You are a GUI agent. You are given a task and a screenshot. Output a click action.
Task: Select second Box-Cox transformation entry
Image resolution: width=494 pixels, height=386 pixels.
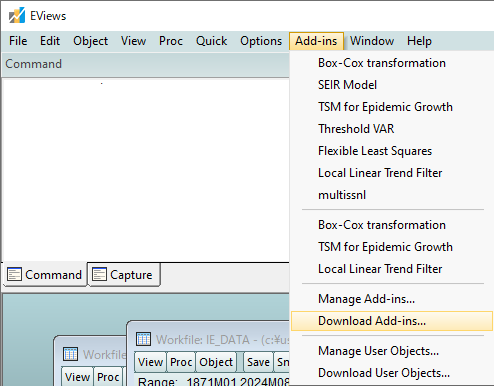click(x=392, y=225)
